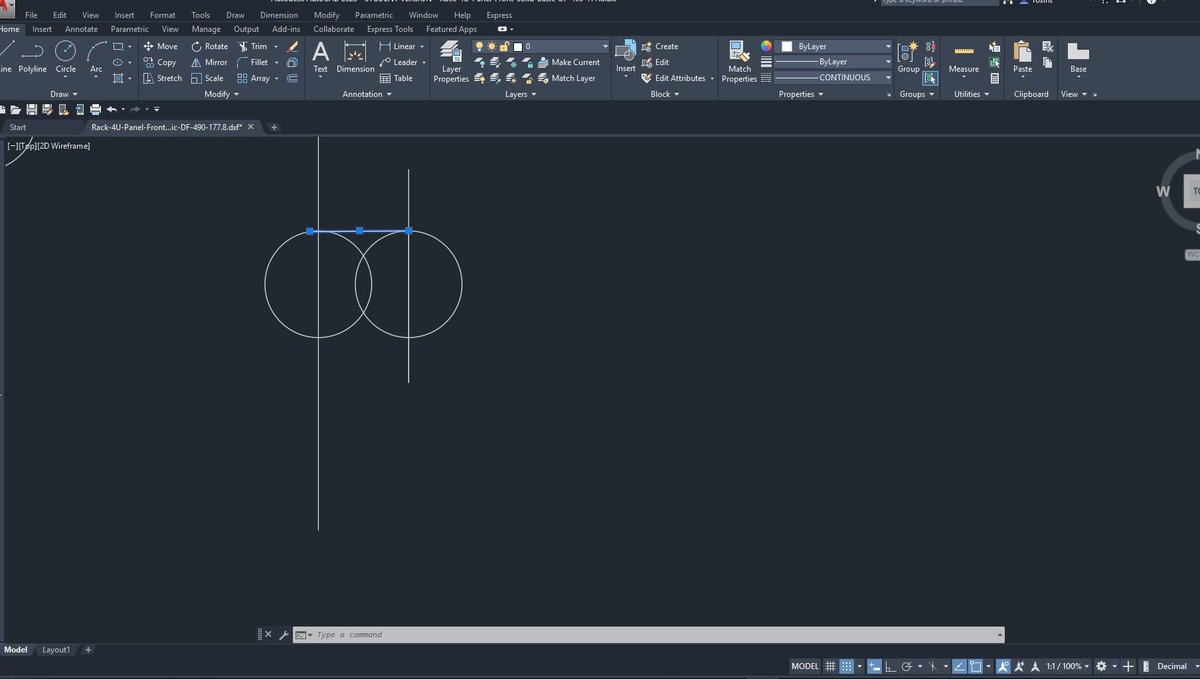Select the Dimension tool
Image resolution: width=1200 pixels, height=679 pixels.
click(x=355, y=57)
